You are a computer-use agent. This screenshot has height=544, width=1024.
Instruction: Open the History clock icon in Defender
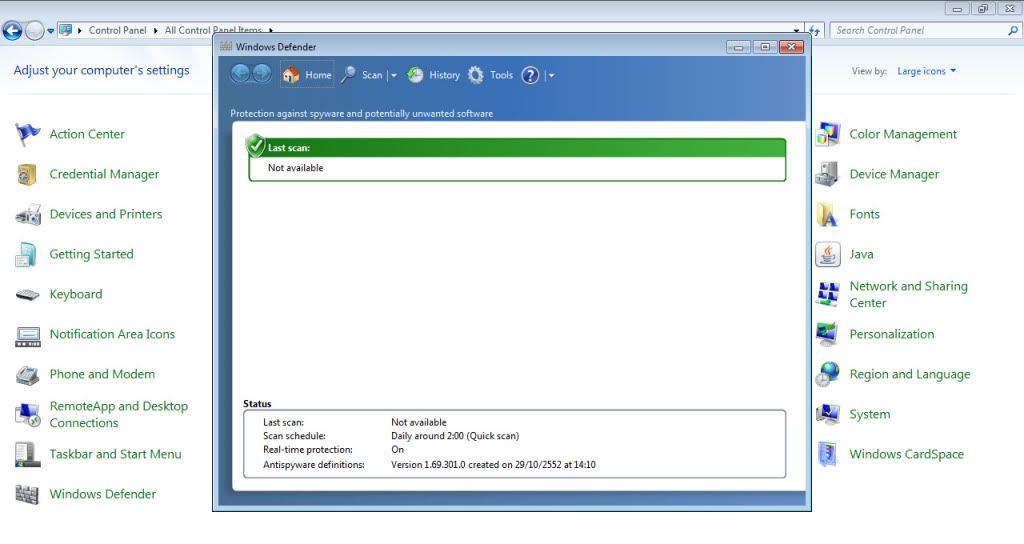coord(415,75)
